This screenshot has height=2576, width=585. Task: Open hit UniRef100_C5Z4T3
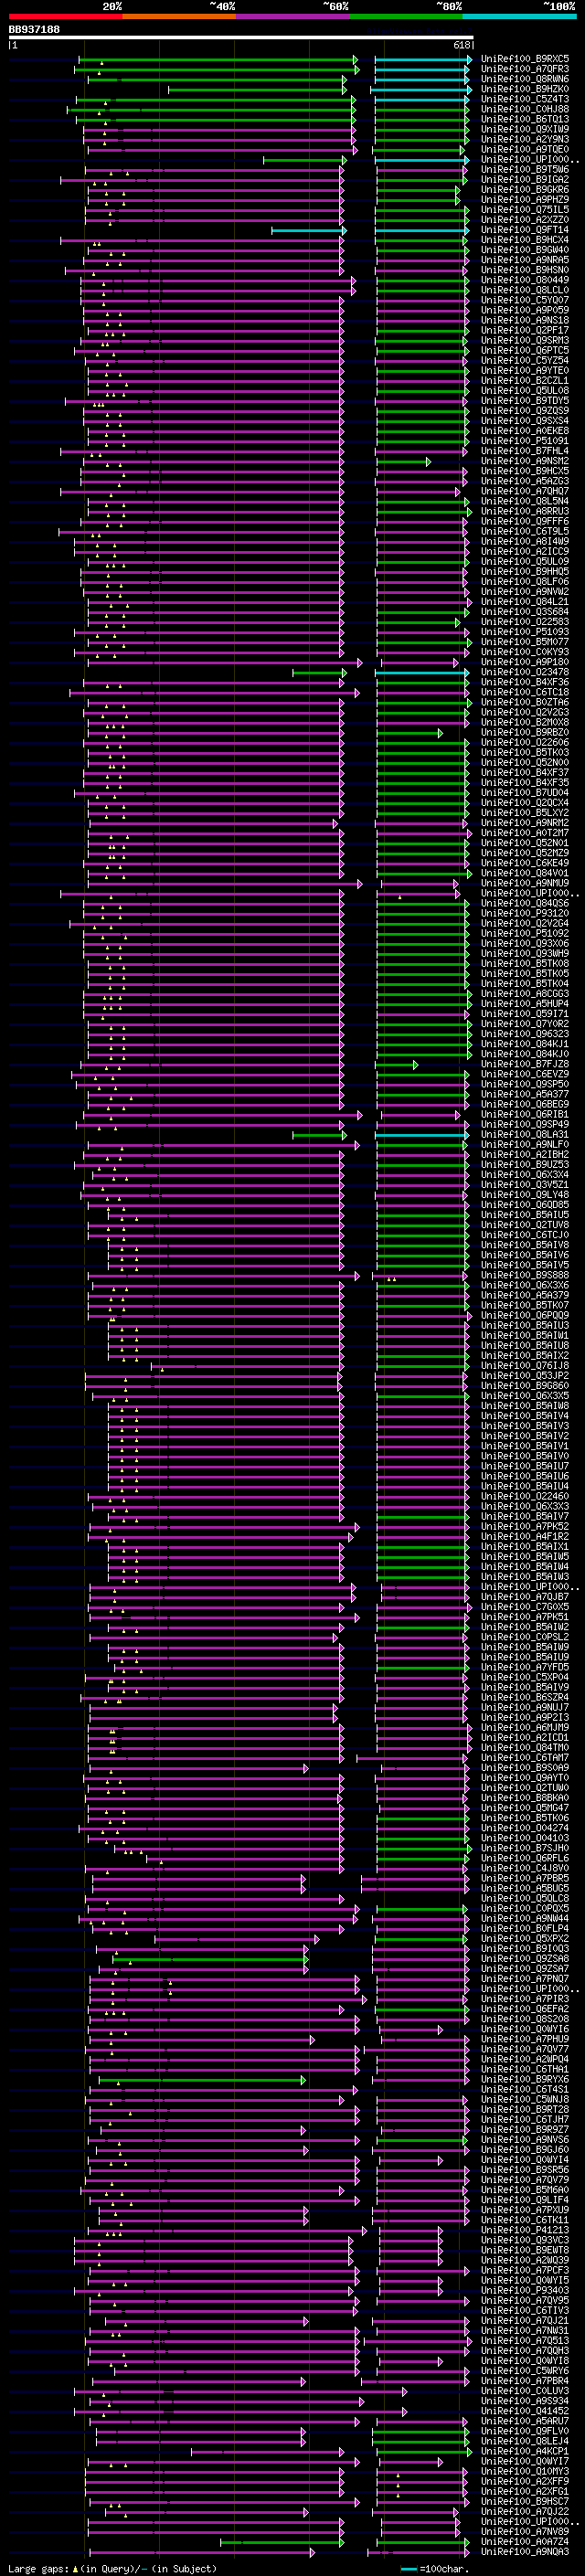click(x=525, y=99)
